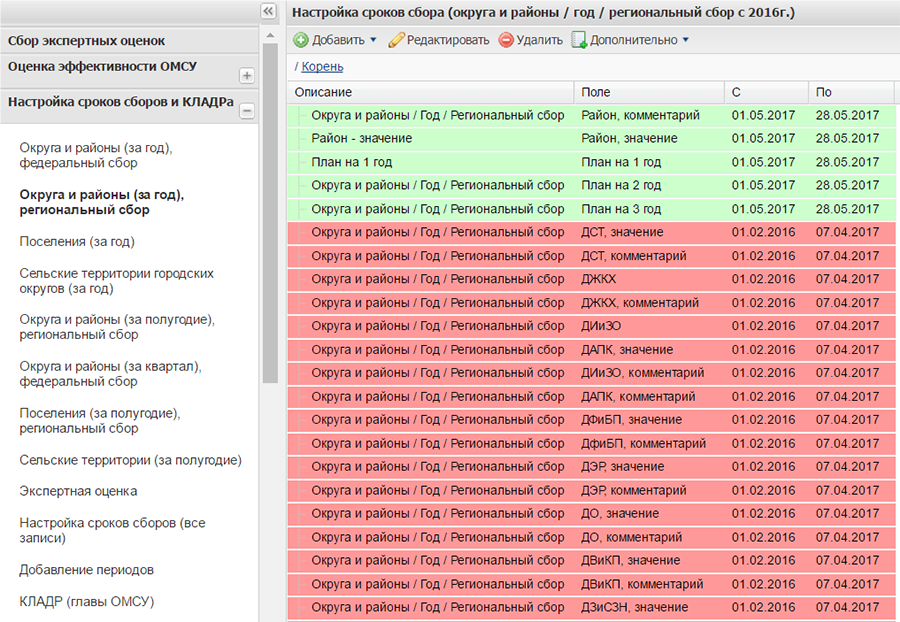Collapse the Настройка сроков сборов и КЛАДРа section
900x622 pixels.
click(247, 111)
